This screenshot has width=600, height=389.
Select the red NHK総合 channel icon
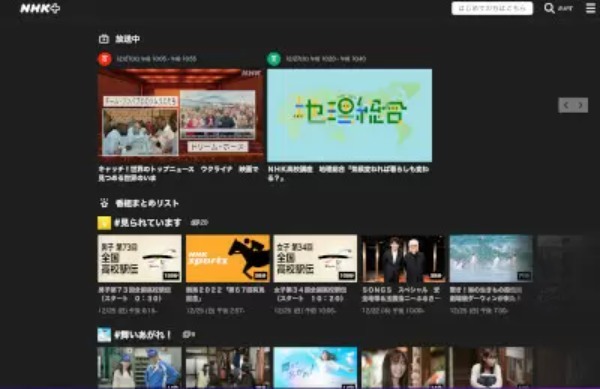pyautogui.click(x=105, y=59)
